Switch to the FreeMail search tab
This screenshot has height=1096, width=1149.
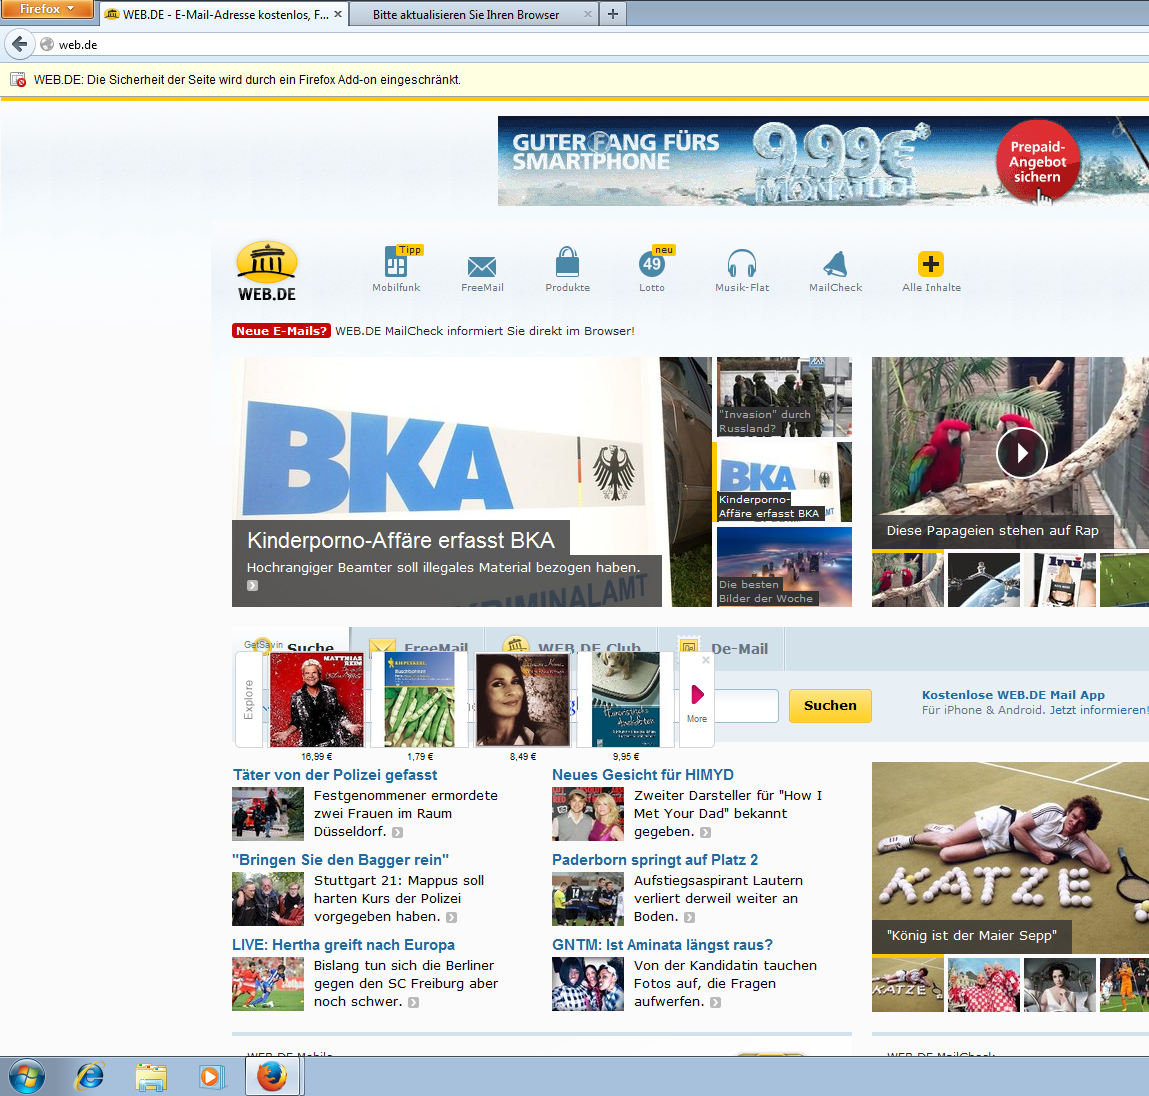(418, 648)
